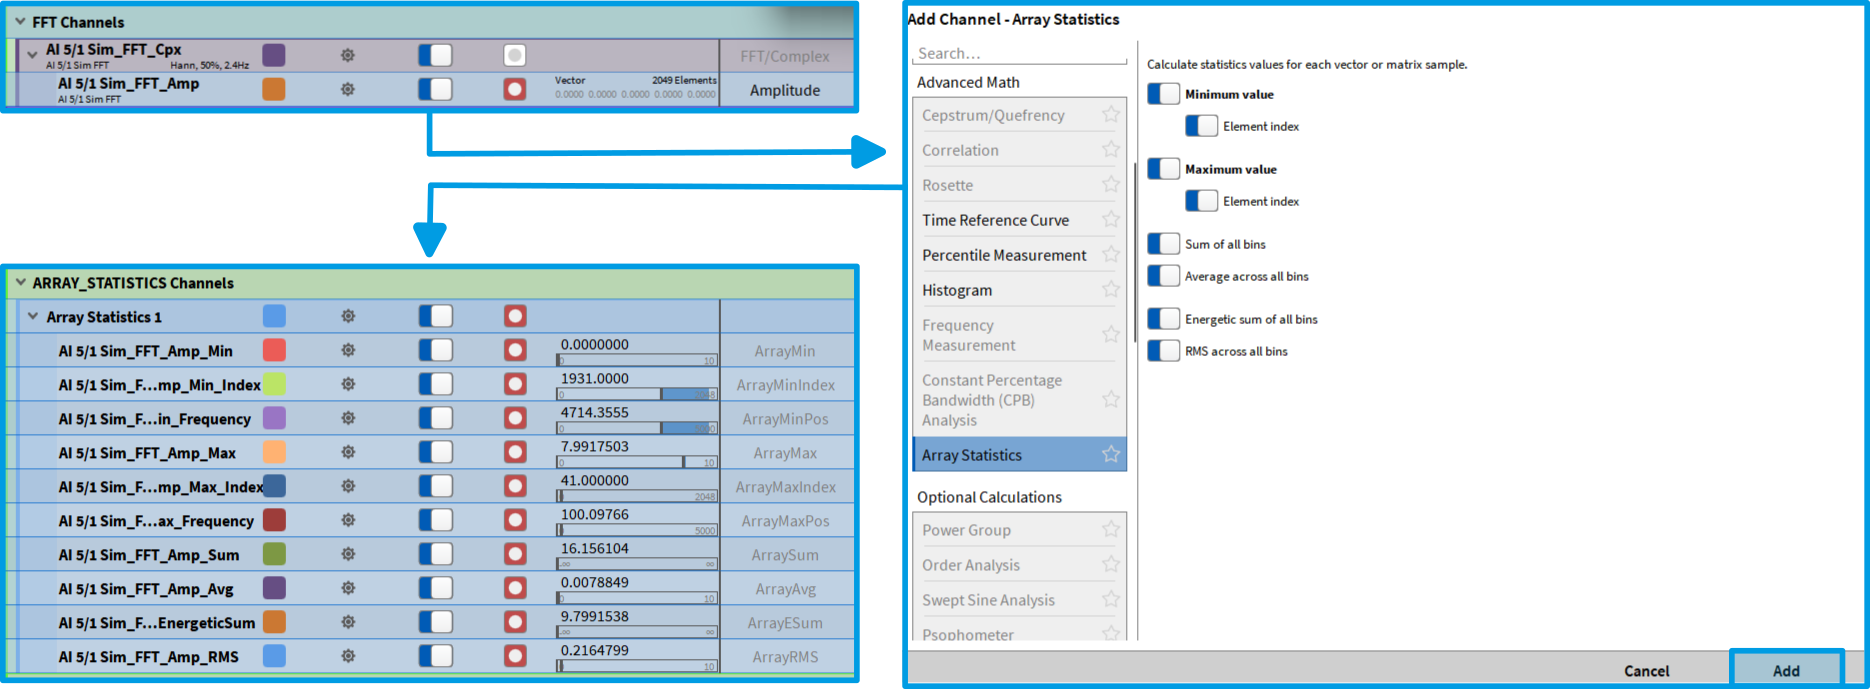1870x689 pixels.
Task: Open settings gear for Sim_FFT_Amp_Sum channel
Action: pos(348,554)
